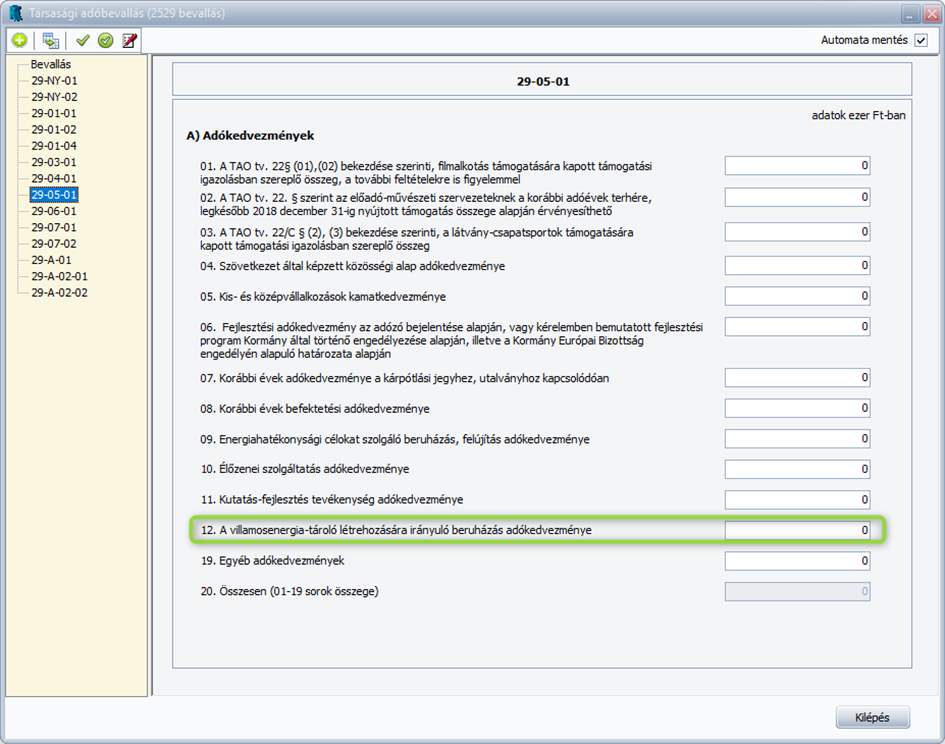Focus row 09 Energiahatékonysági beruházás input field
The height and width of the screenshot is (744, 945).
coord(797,439)
